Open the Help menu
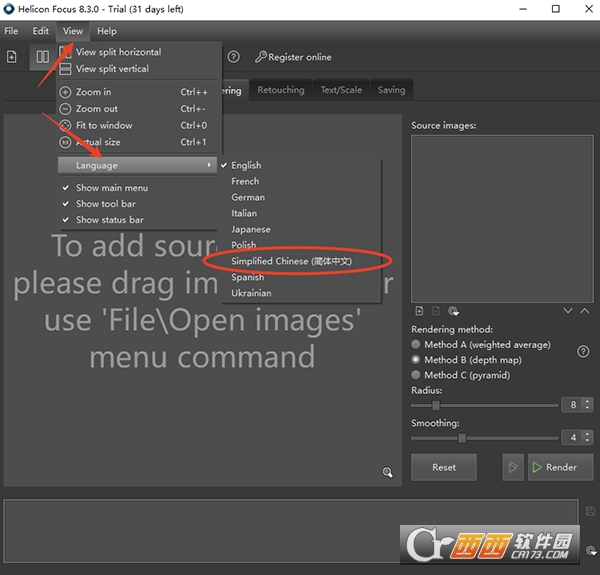This screenshot has height=575, width=600. pos(107,31)
